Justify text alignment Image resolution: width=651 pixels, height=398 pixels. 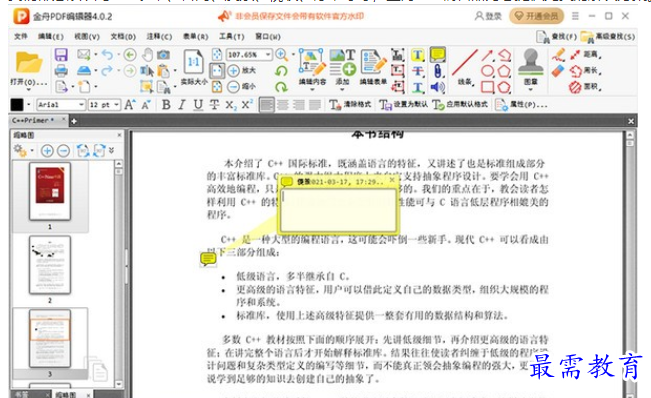(315, 105)
